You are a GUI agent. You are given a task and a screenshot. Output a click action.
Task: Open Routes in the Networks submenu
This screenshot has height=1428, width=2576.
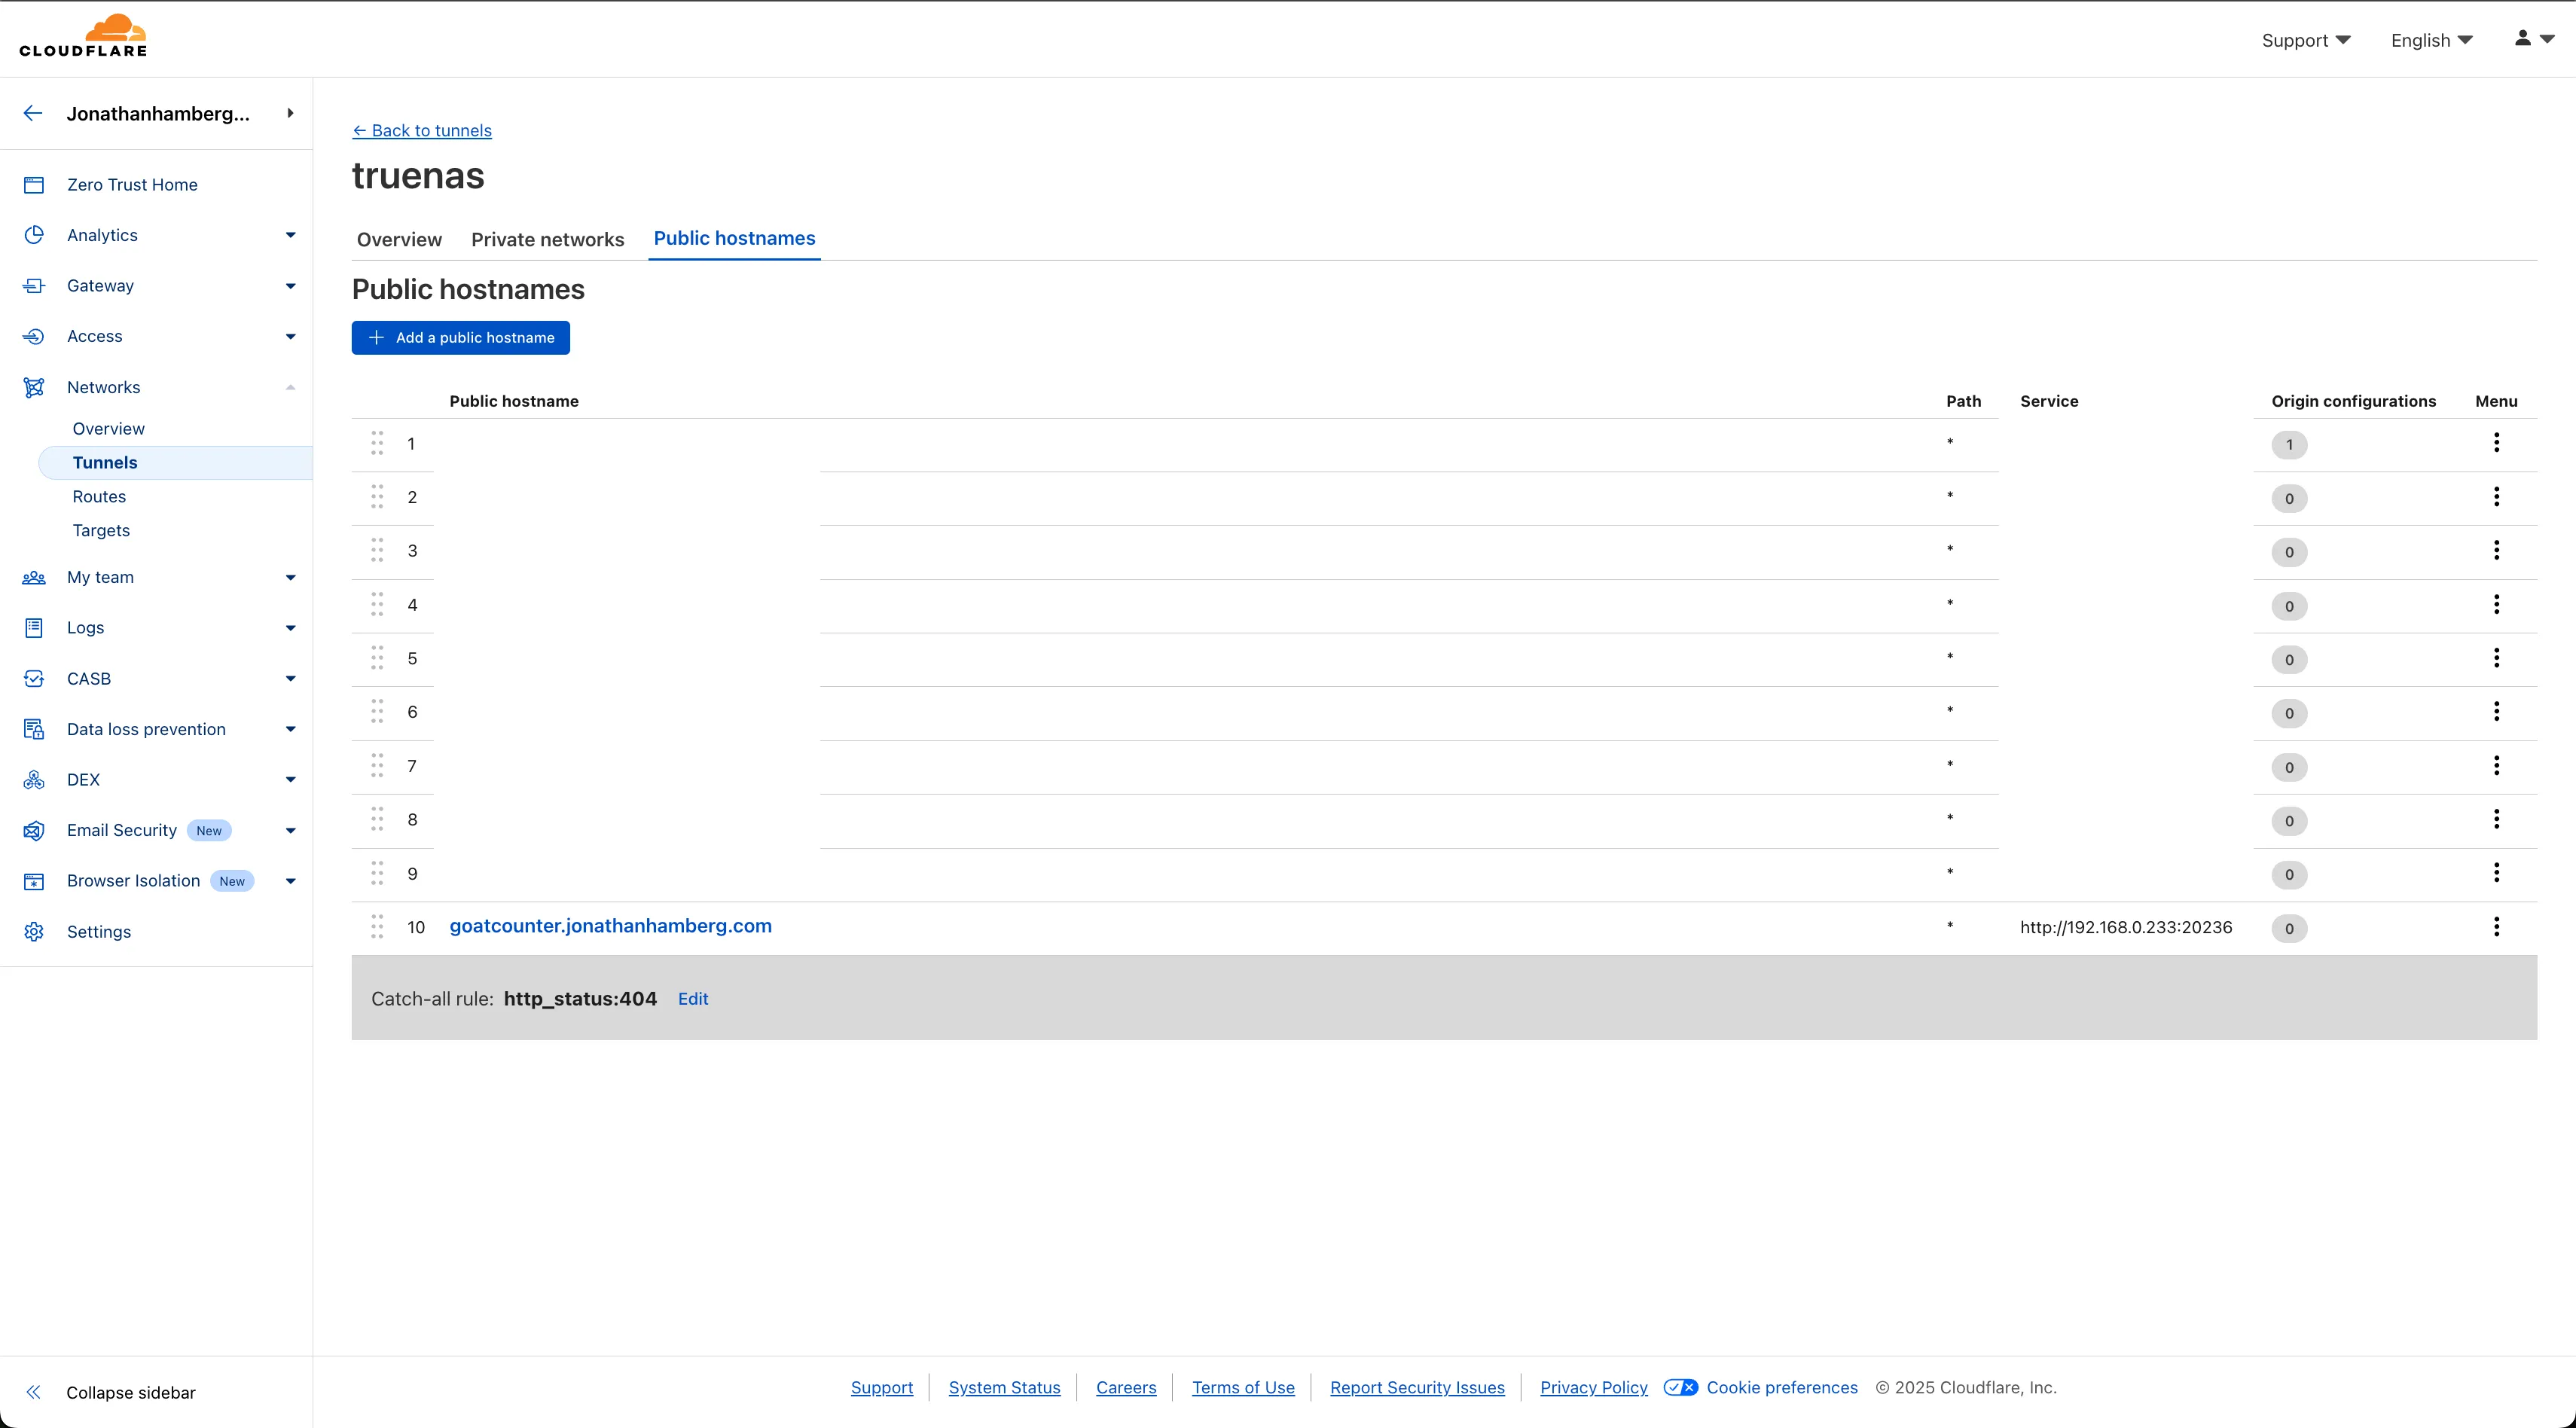(99, 497)
